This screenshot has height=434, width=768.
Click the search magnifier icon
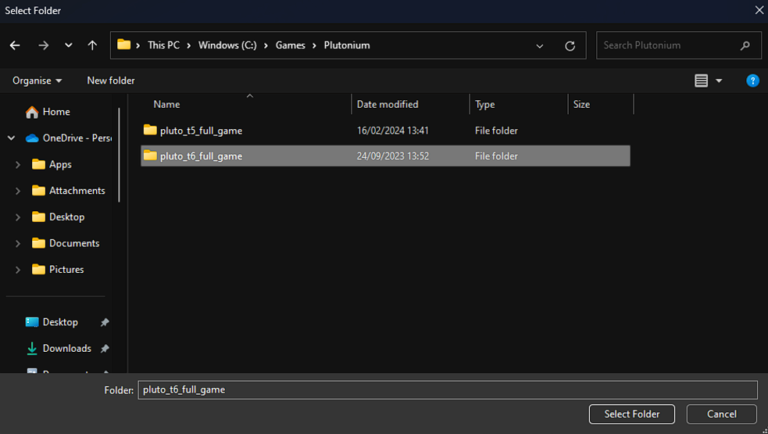pyautogui.click(x=745, y=46)
